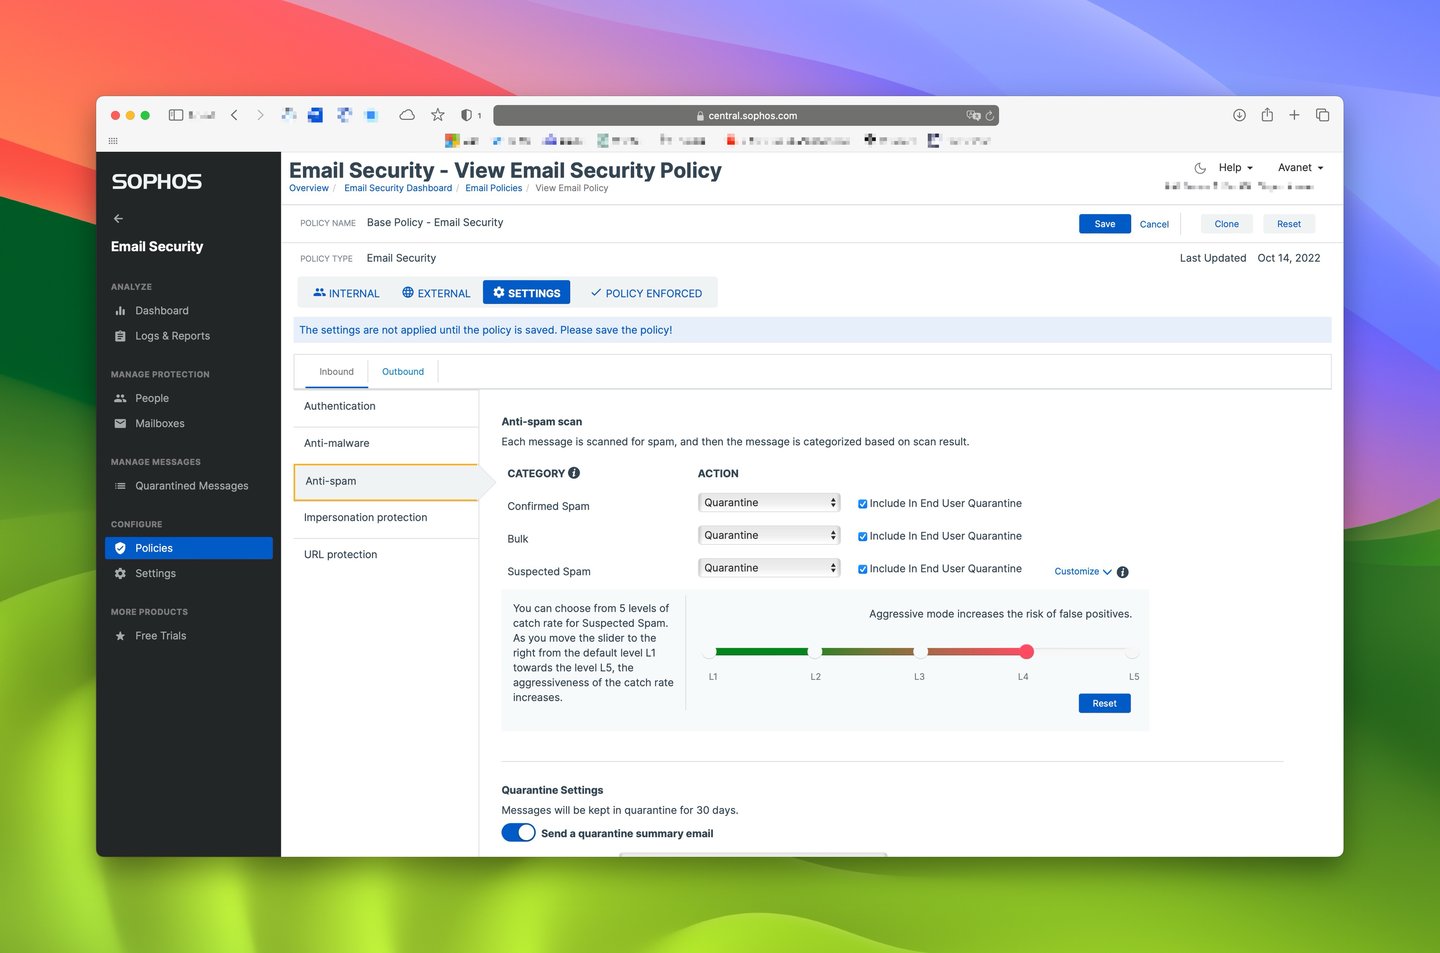The width and height of the screenshot is (1440, 953).
Task: Click the bookmark star icon in toolbar
Action: (437, 115)
